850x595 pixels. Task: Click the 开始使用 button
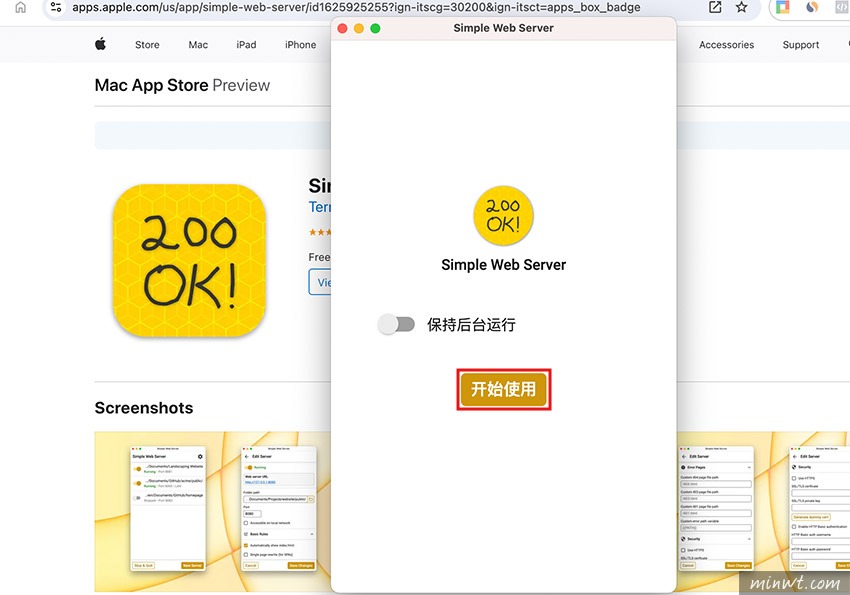(504, 389)
